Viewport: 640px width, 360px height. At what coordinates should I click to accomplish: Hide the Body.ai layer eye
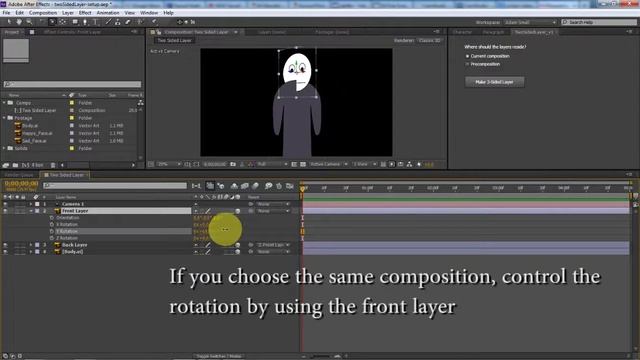pyautogui.click(x=5, y=252)
